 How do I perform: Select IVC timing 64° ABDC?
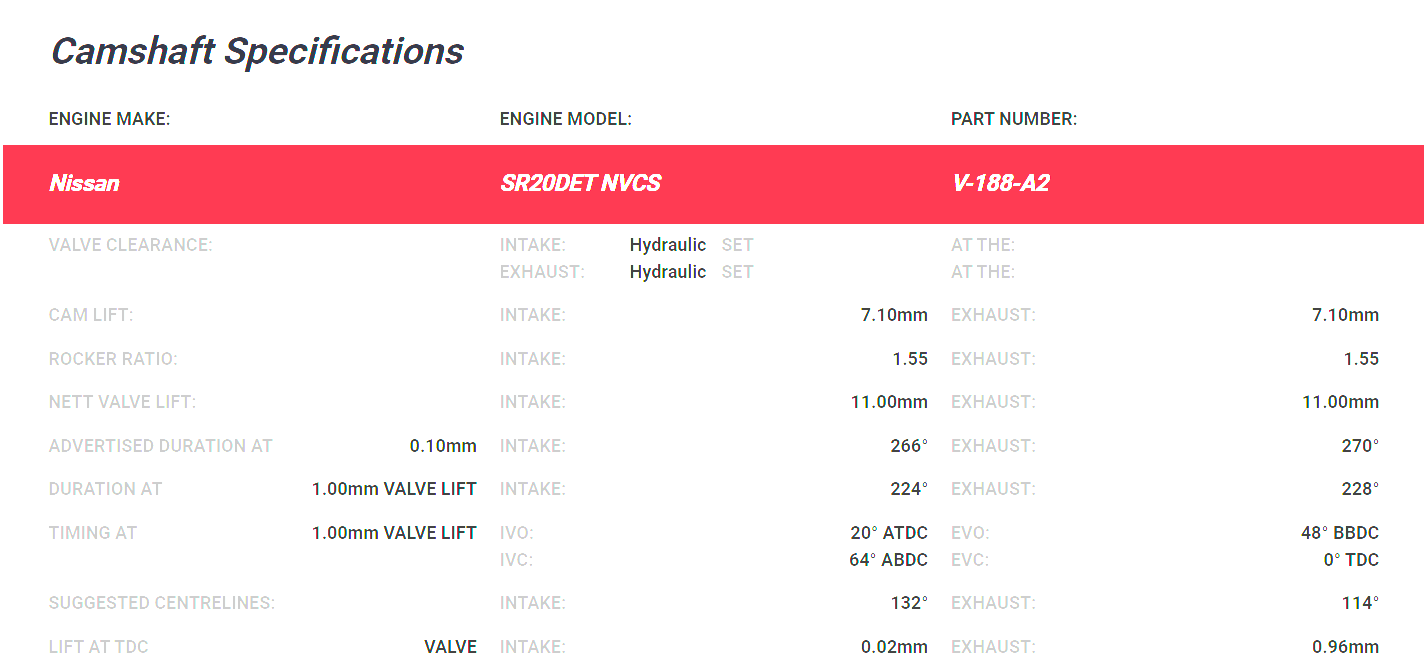[888, 560]
